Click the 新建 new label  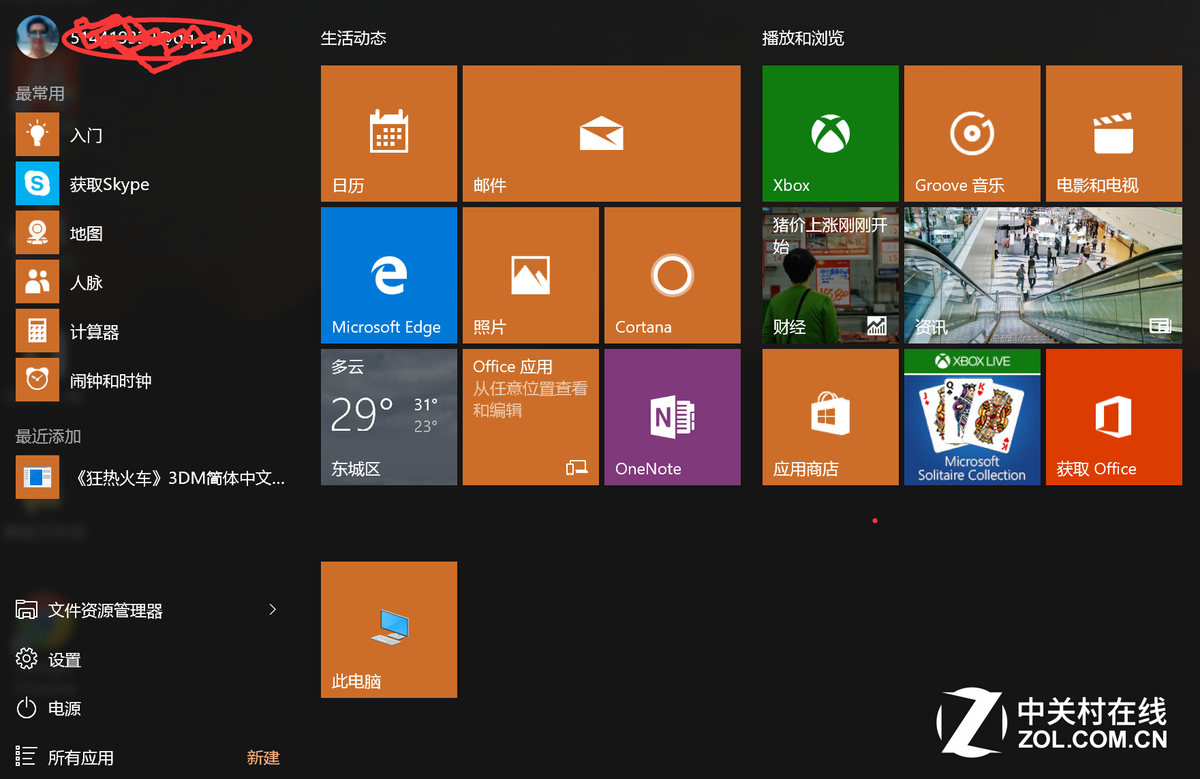click(263, 757)
